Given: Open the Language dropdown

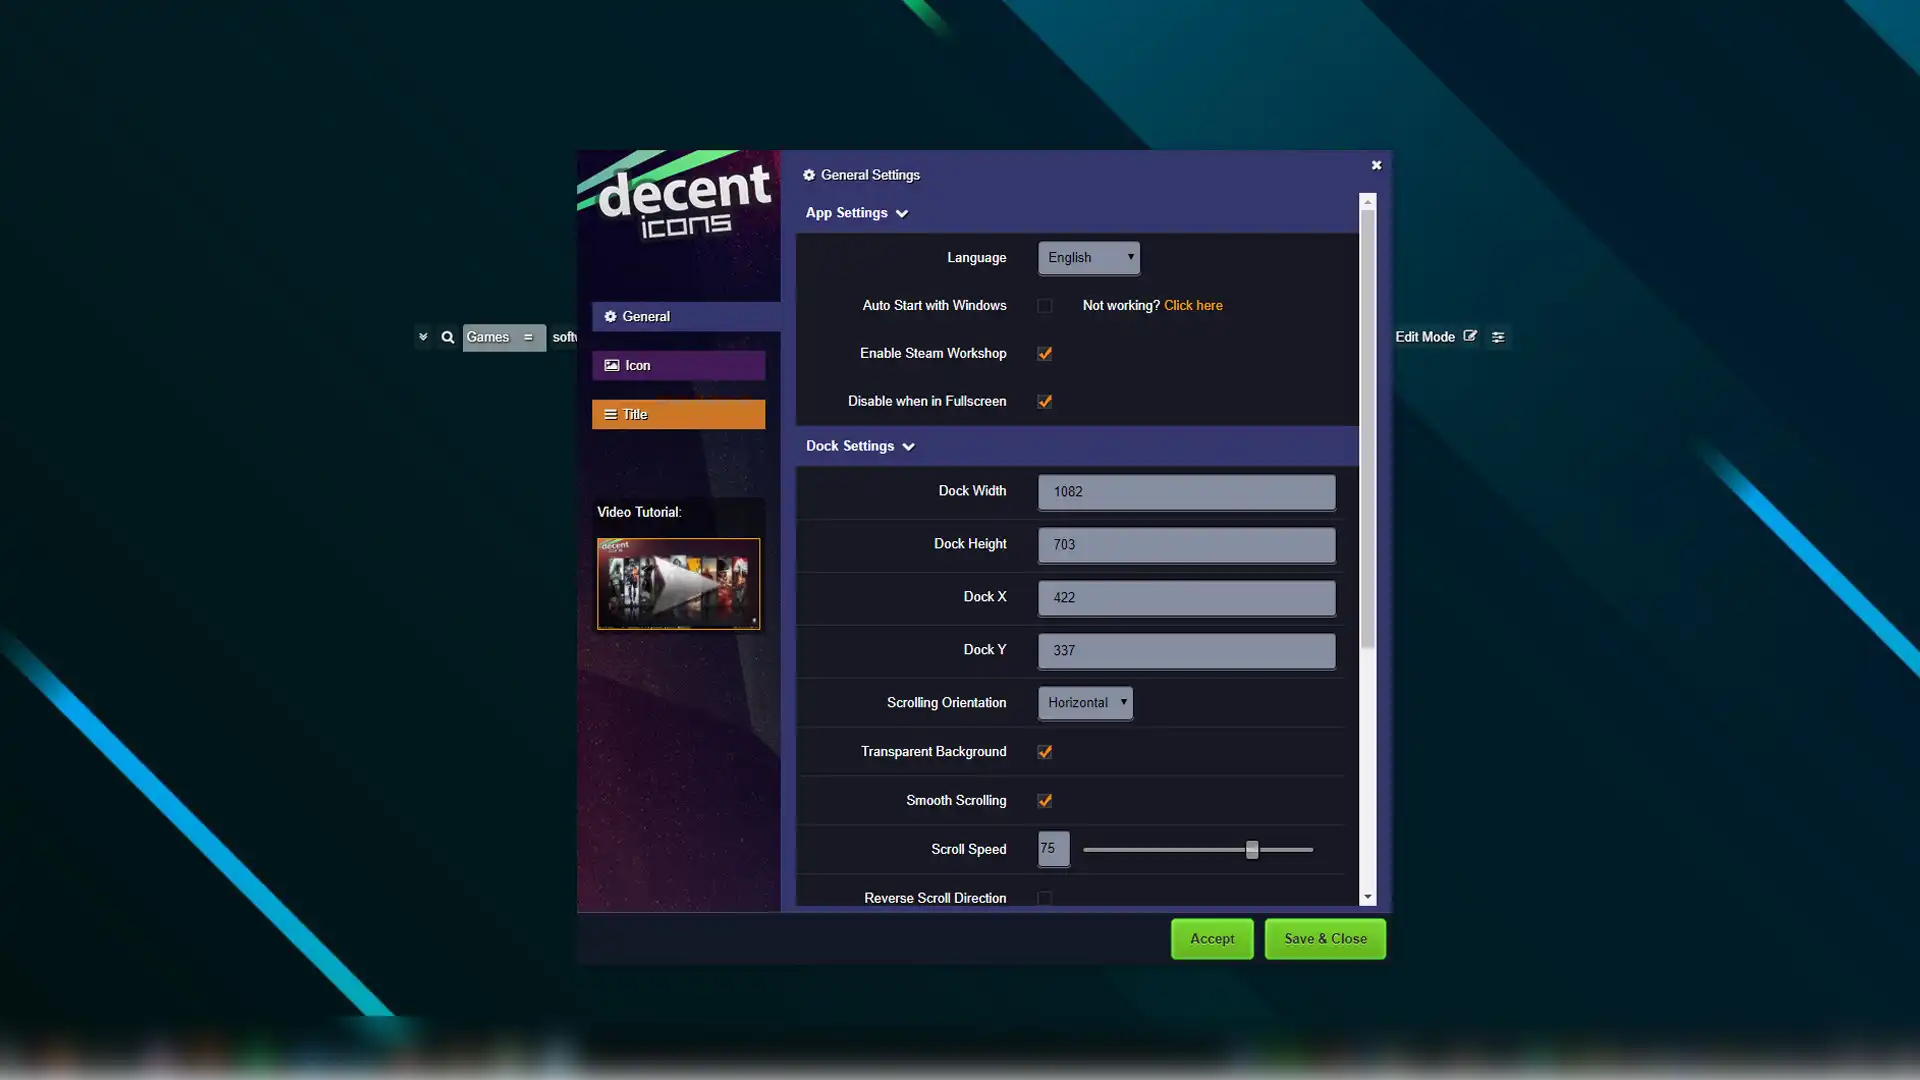Looking at the screenshot, I should (x=1088, y=257).
